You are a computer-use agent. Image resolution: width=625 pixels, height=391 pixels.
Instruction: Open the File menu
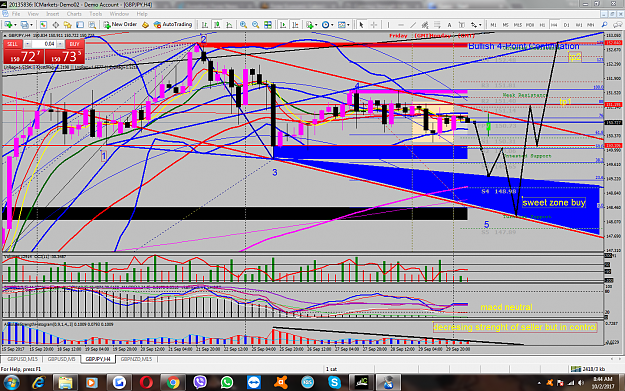tap(16, 14)
